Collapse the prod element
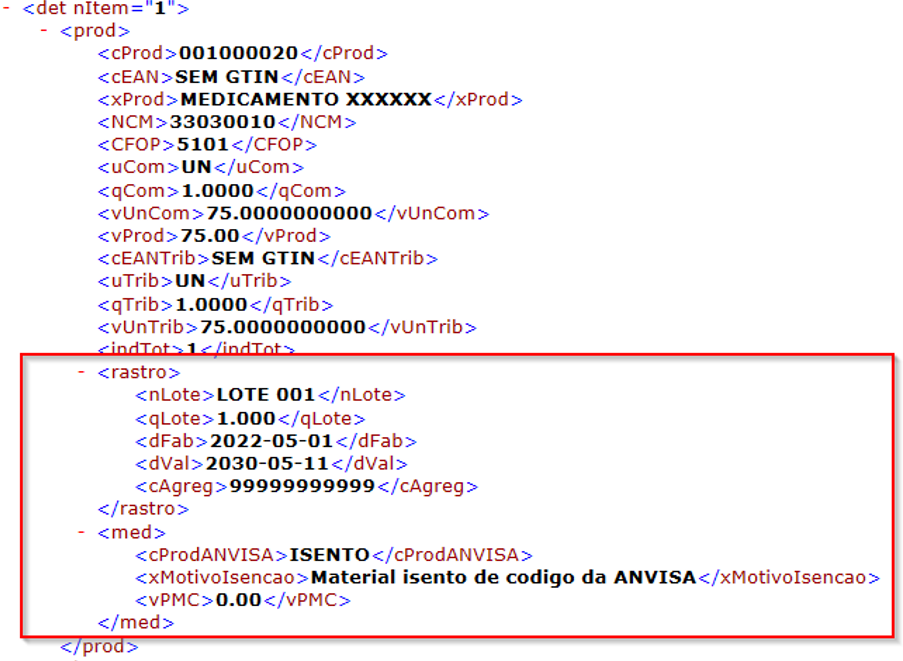The height and width of the screenshot is (661, 903). point(44,30)
